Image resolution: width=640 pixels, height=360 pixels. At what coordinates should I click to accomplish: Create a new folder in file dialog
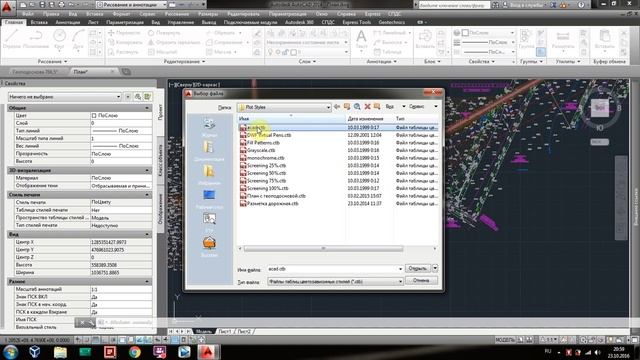click(x=377, y=107)
